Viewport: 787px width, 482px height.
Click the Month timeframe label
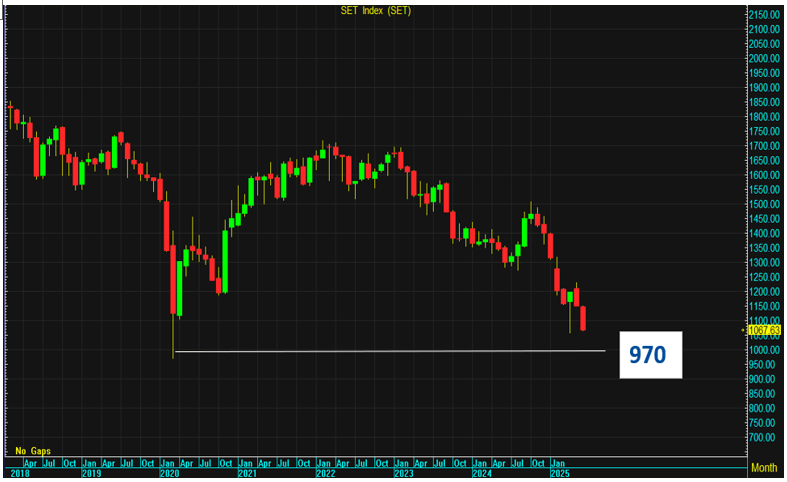pos(764,467)
